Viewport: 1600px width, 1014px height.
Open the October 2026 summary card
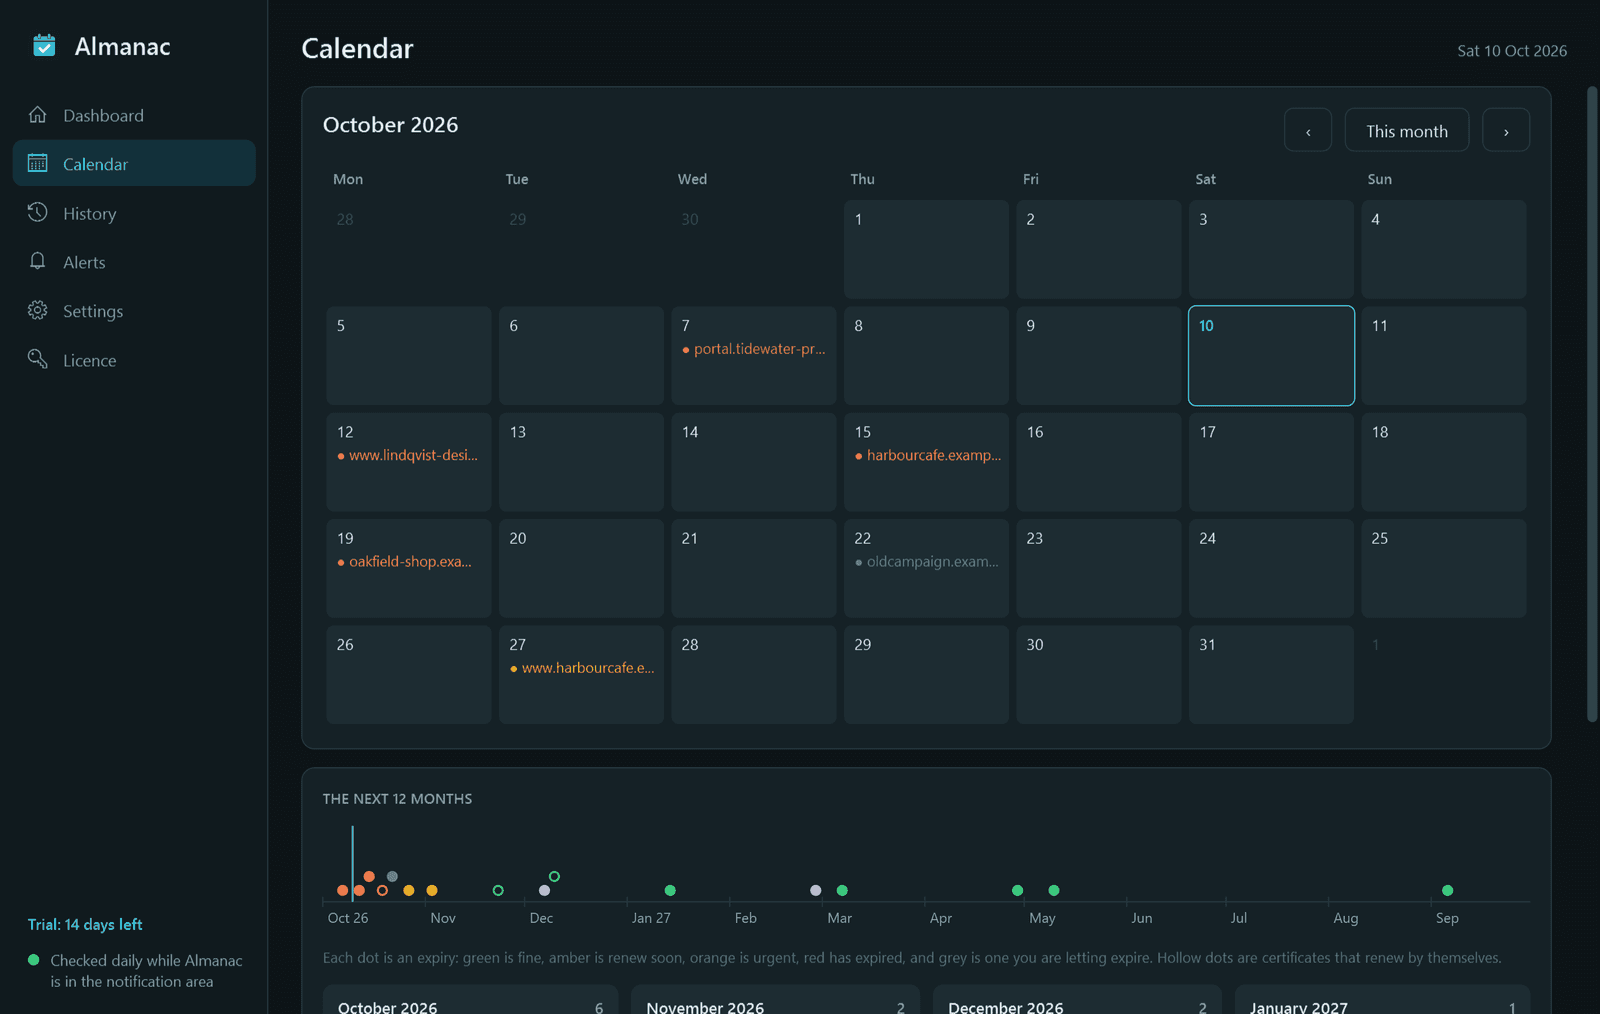point(470,1000)
